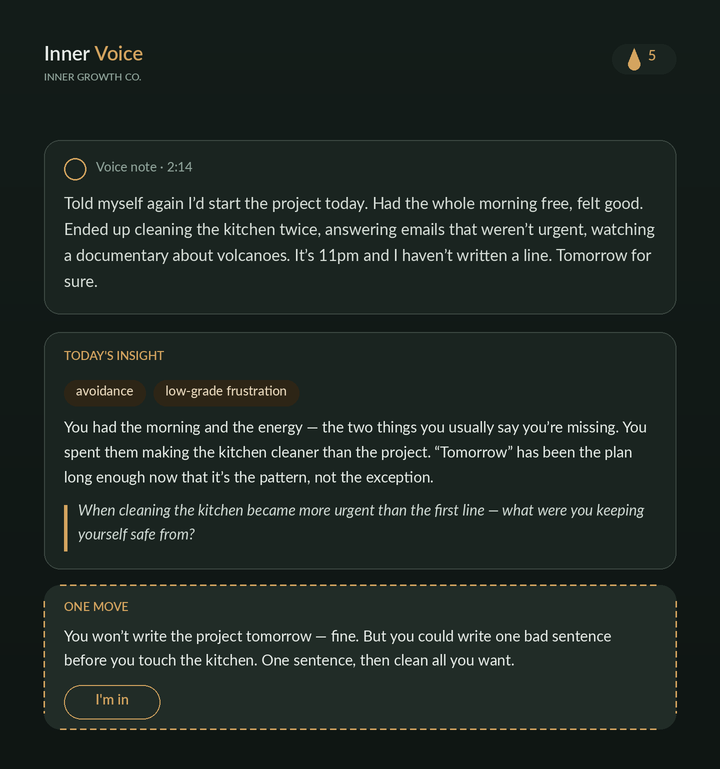Click the Inner Voice logo title

(93, 53)
